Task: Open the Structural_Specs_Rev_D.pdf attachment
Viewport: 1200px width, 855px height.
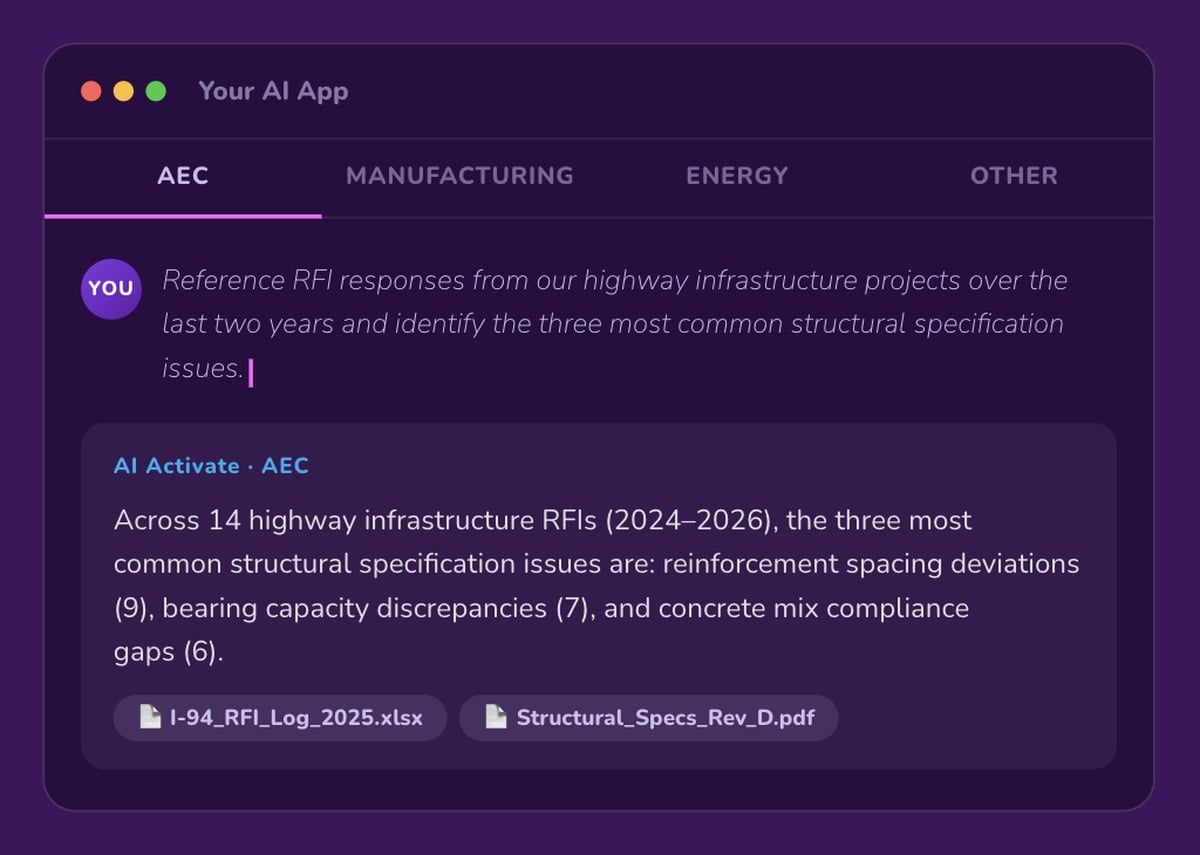Action: [x=649, y=717]
